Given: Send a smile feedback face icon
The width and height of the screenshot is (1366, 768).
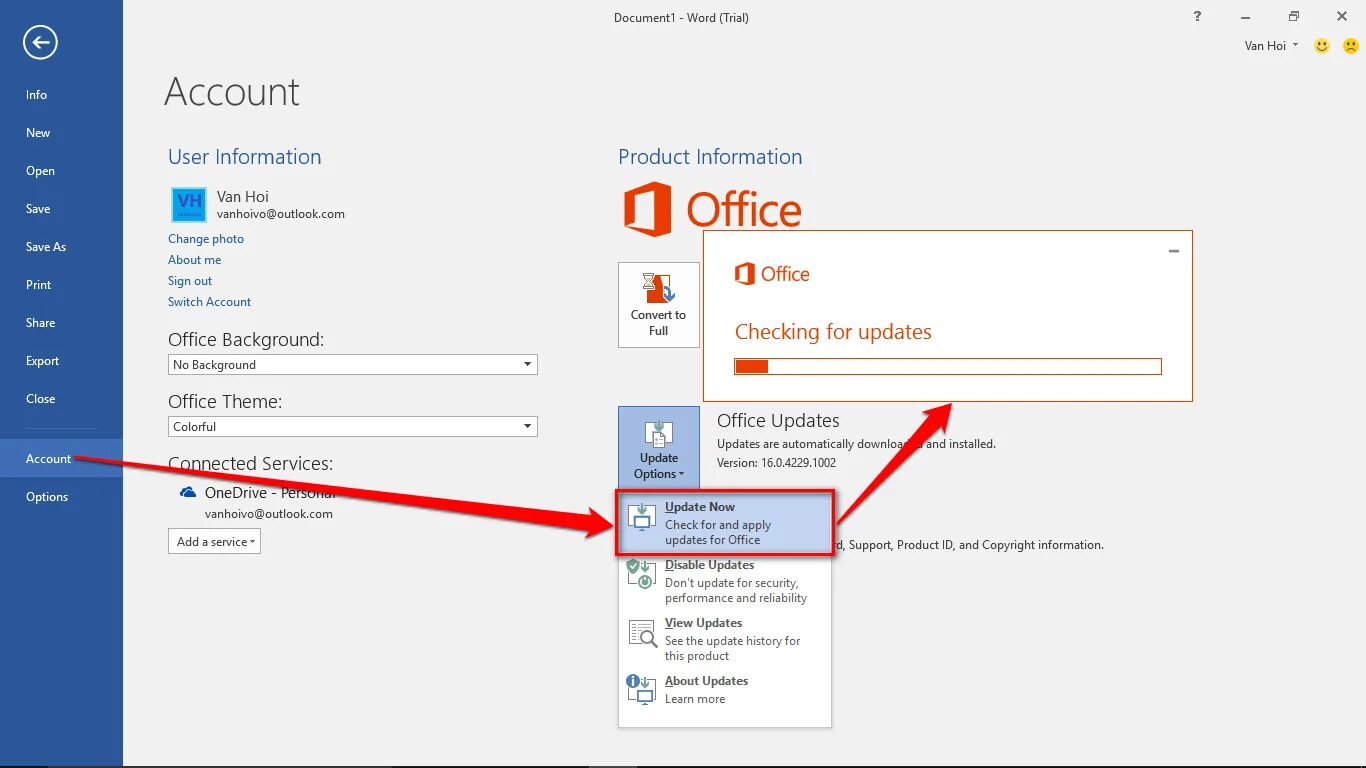Looking at the screenshot, I should [x=1322, y=46].
